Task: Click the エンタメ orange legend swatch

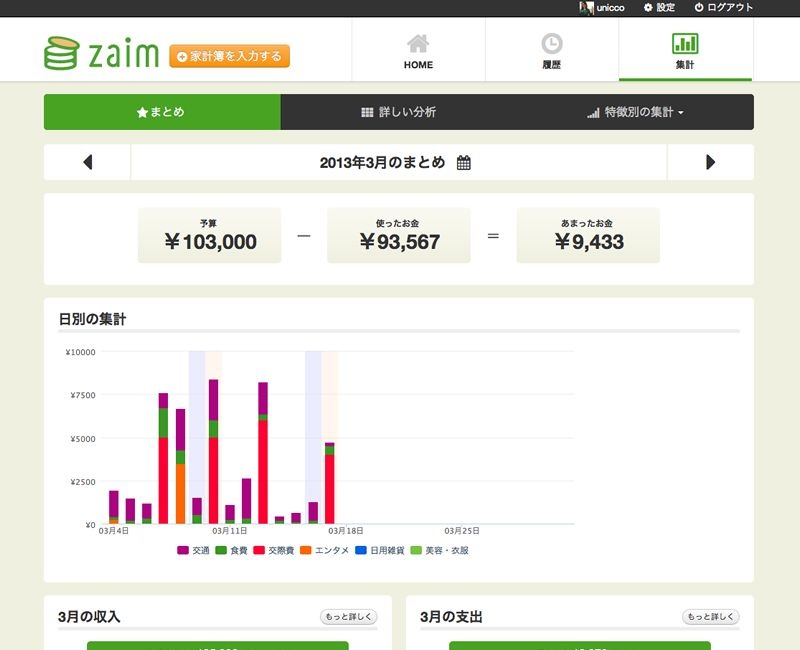Action: point(307,550)
